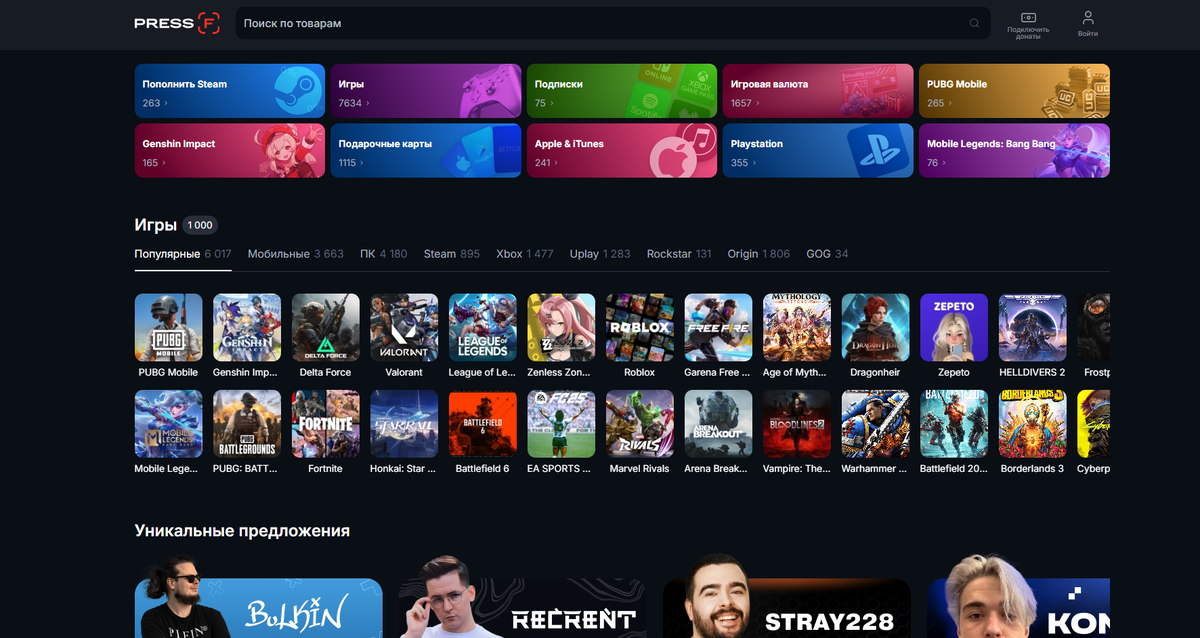1200x638 pixels.
Task: Open the Mobile Legends: Bang Bang card
Action: tap(1014, 150)
